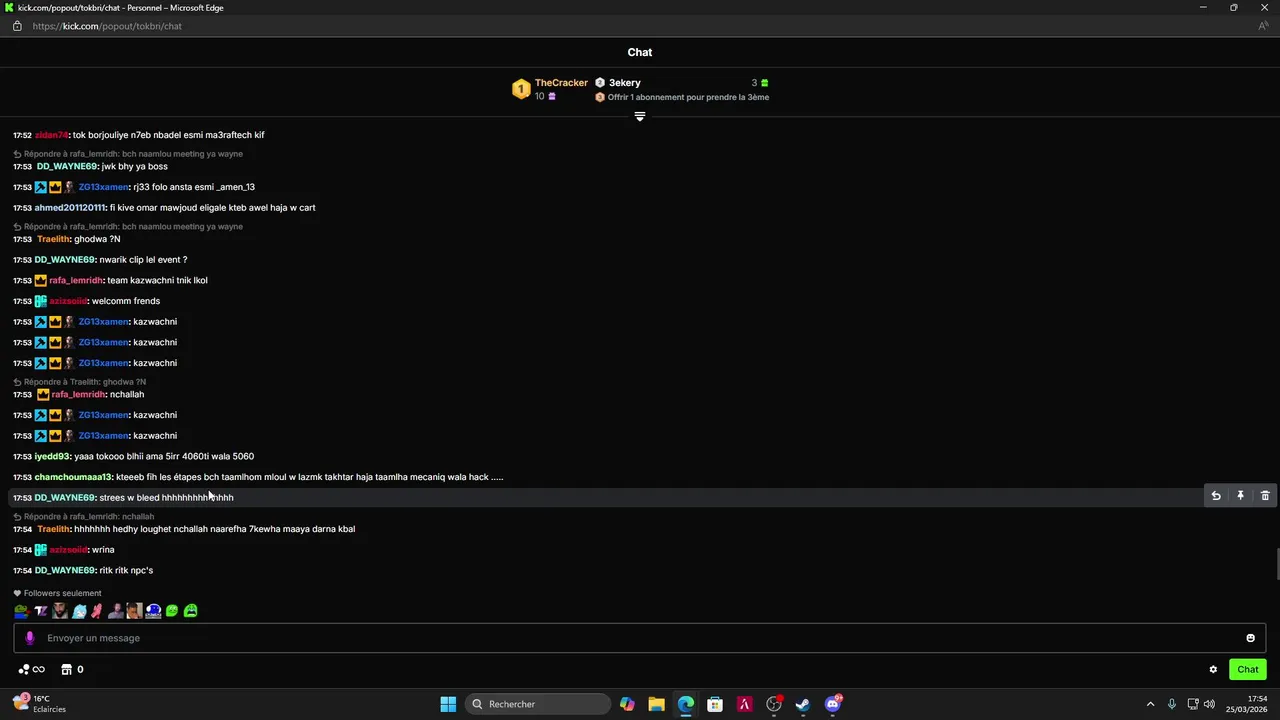Click the taskbar volume speaker icon
The width and height of the screenshot is (1280, 720).
(1209, 704)
